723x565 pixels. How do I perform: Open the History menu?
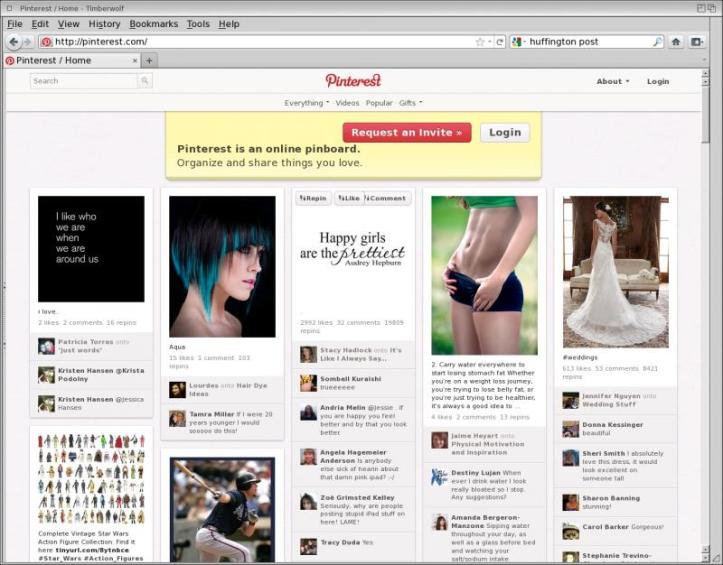[104, 24]
